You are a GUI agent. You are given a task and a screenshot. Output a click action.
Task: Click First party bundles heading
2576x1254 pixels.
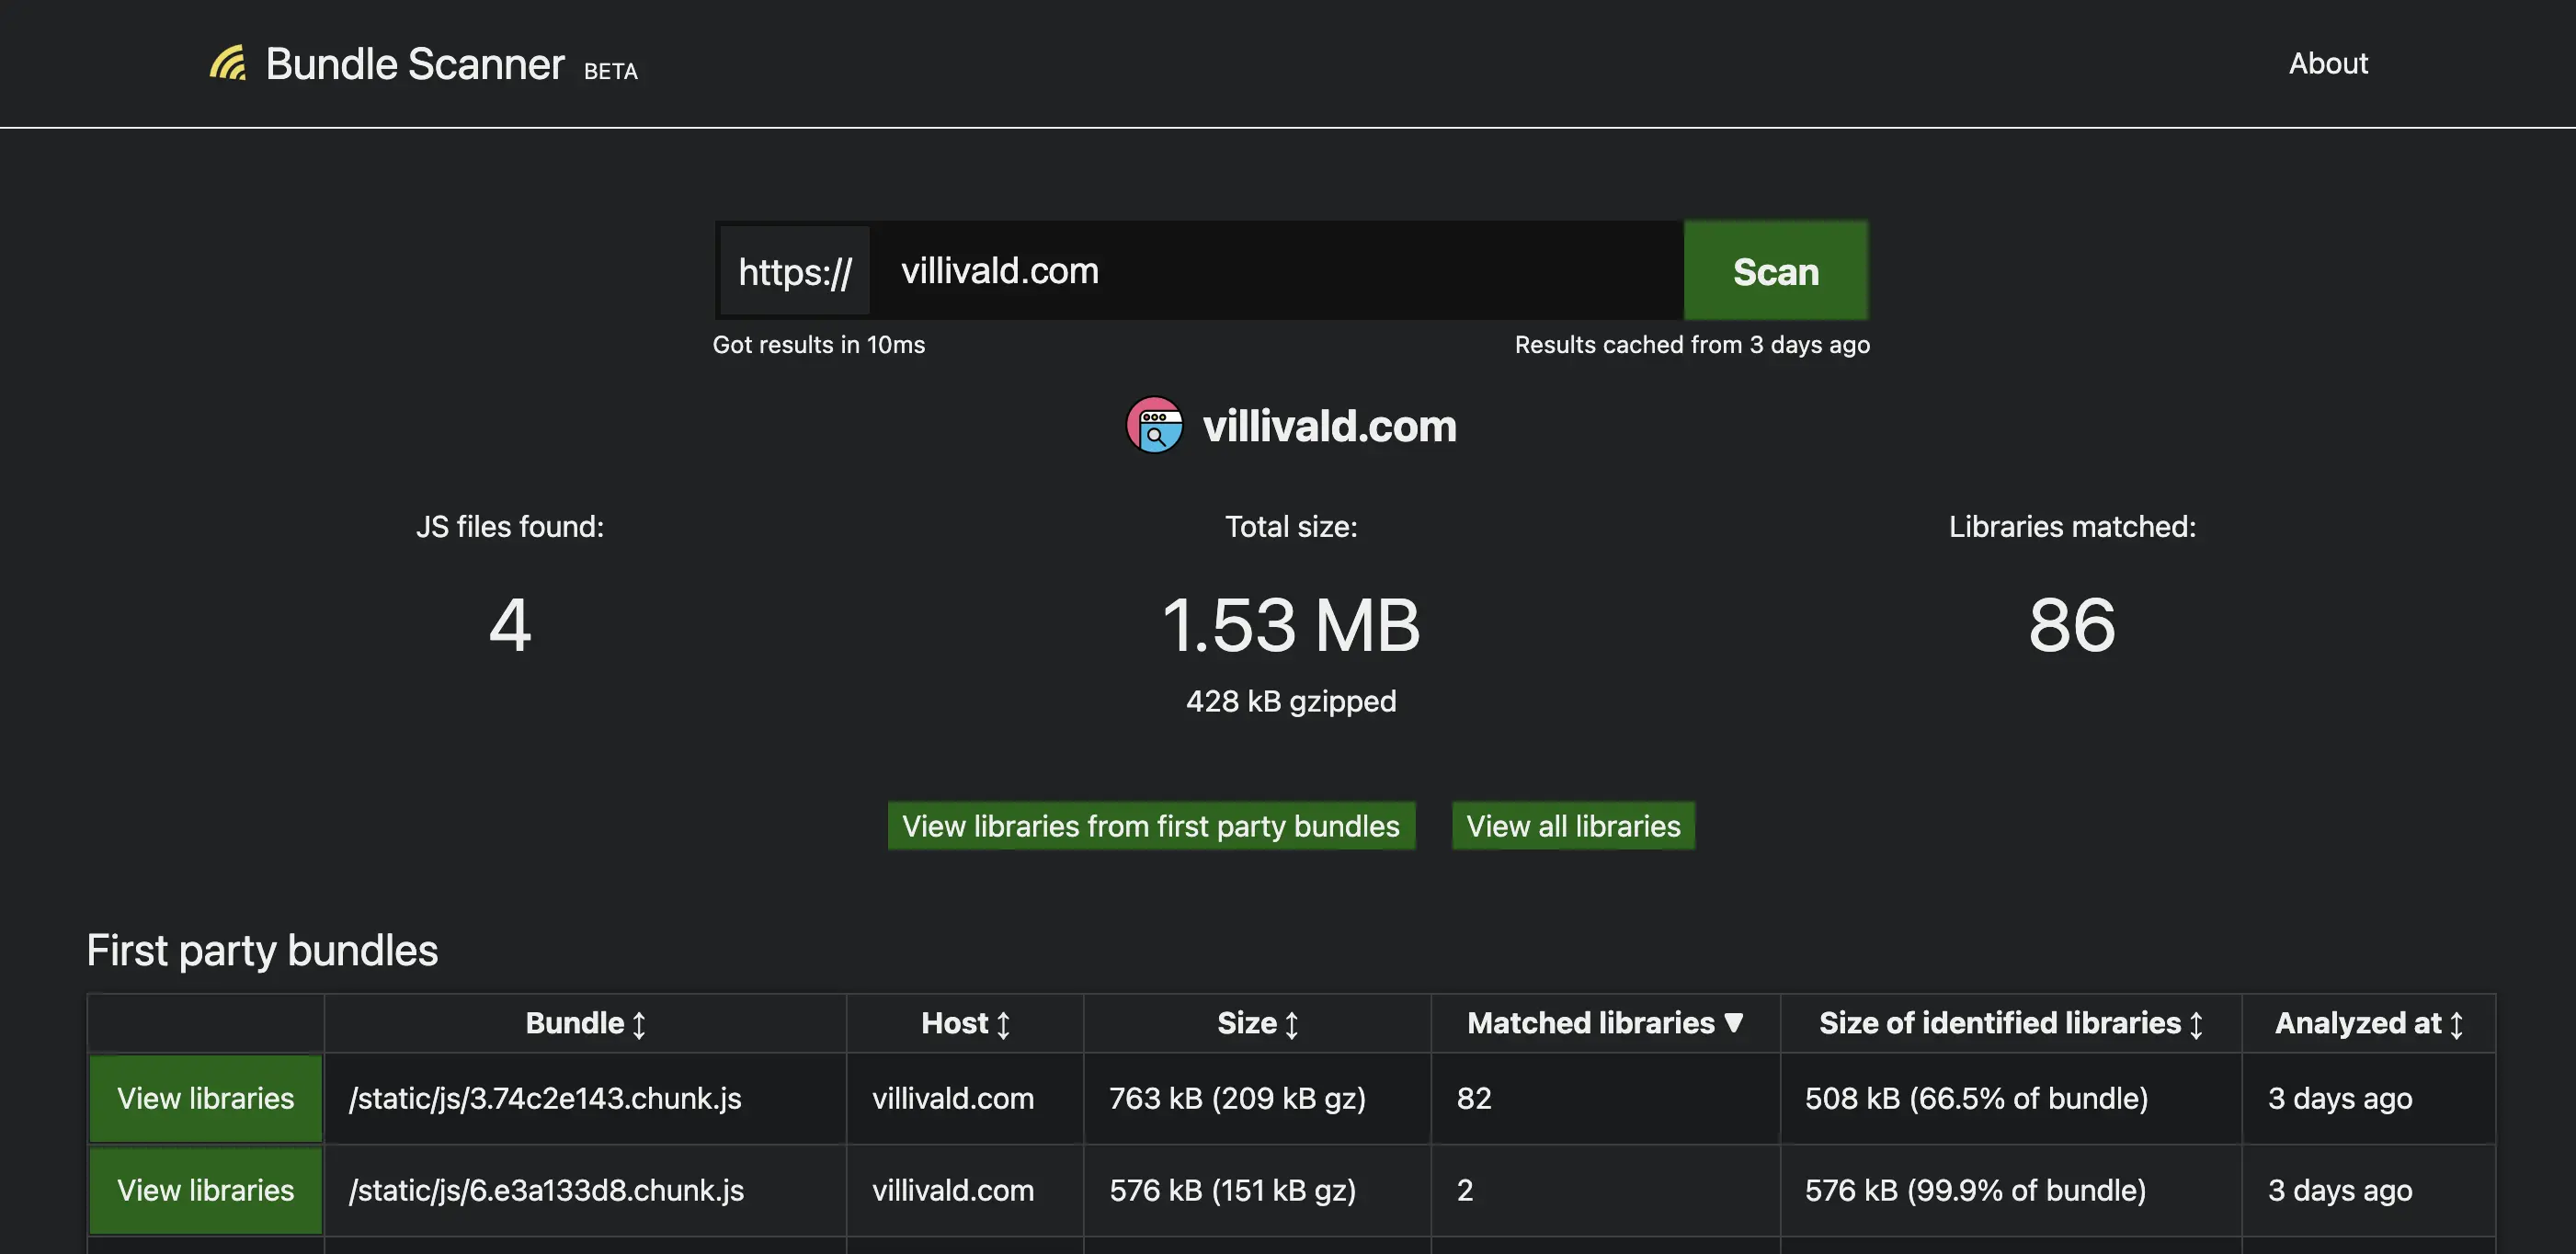click(x=262, y=950)
